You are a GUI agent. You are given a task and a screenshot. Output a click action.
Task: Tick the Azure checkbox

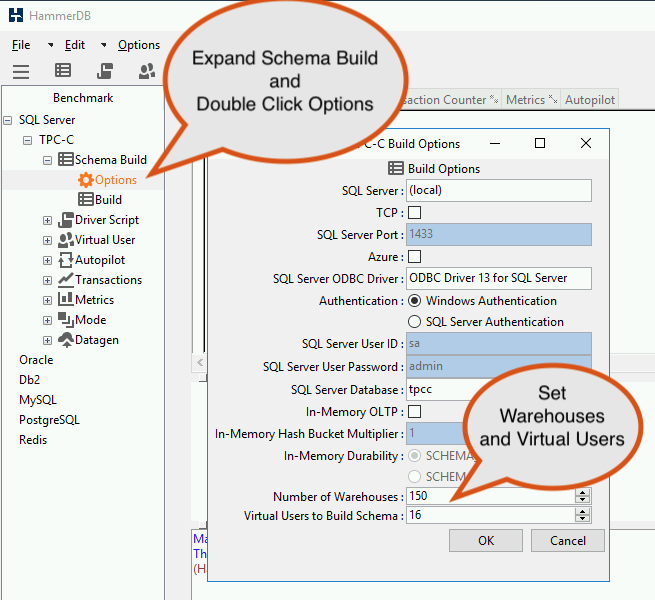coord(414,257)
